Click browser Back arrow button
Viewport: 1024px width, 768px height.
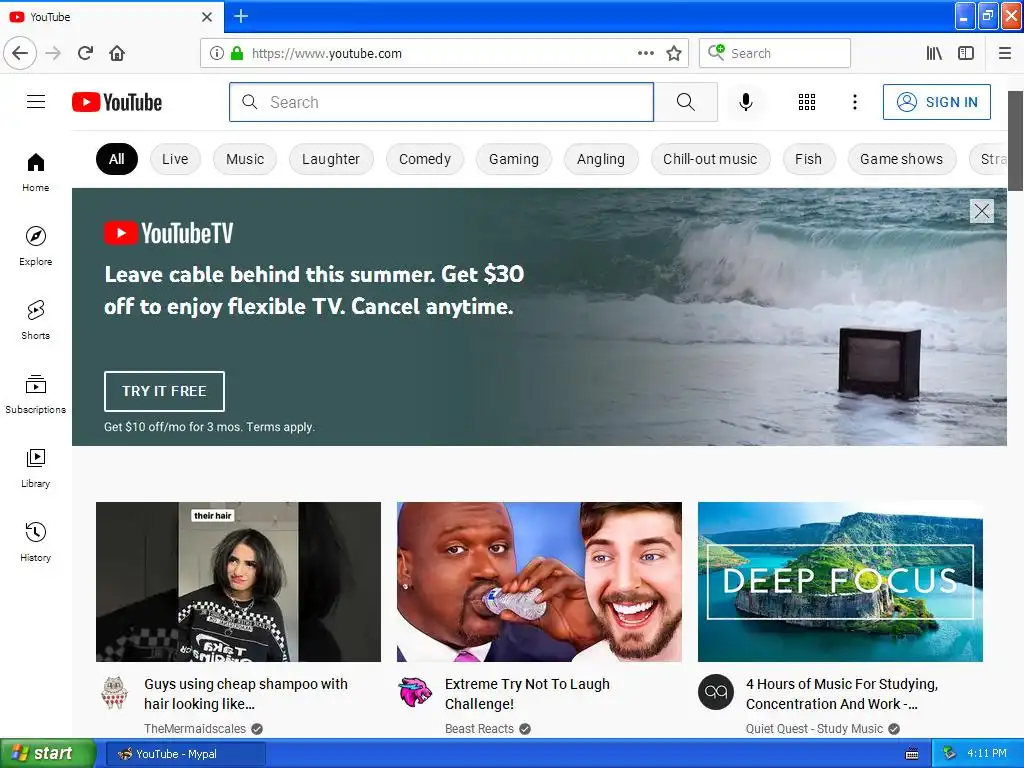tap(20, 53)
